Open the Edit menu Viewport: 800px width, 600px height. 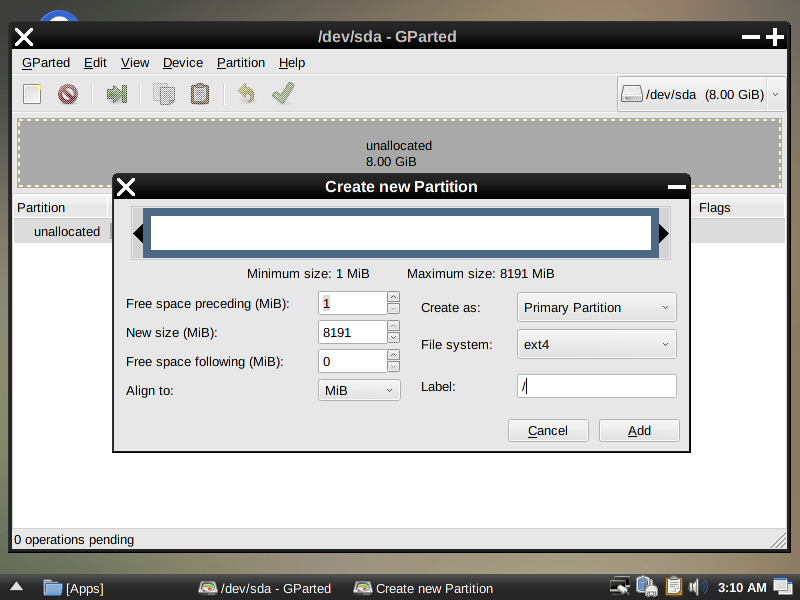(x=95, y=63)
